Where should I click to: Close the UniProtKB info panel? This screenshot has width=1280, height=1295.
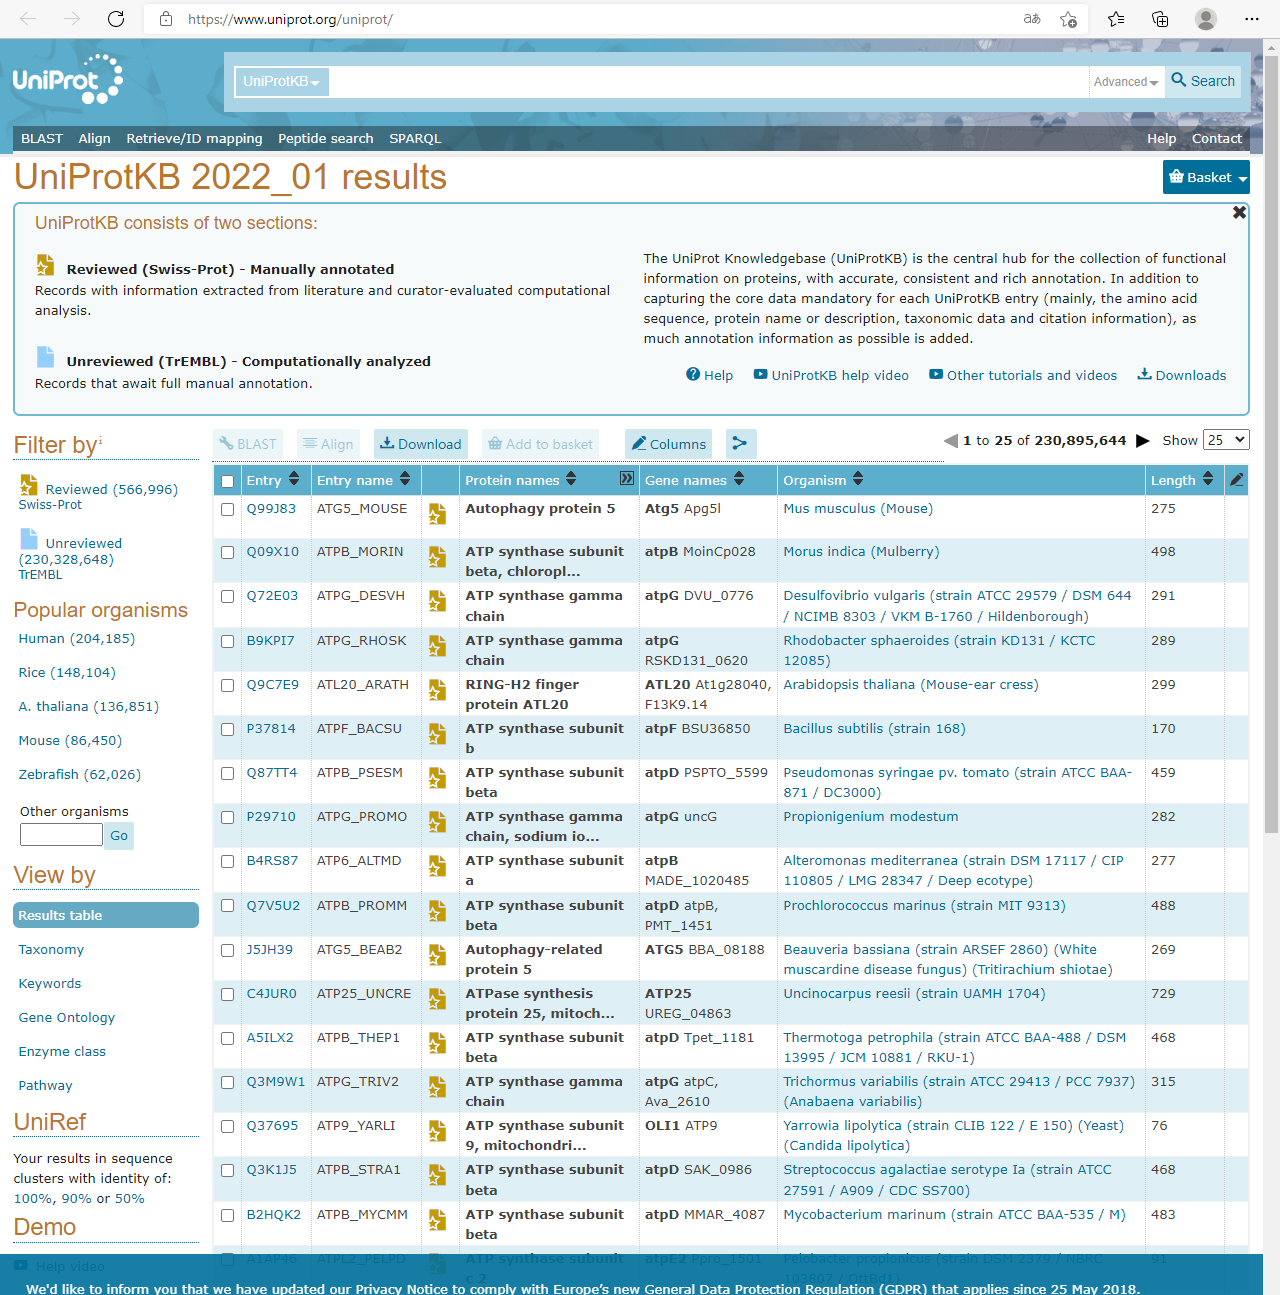click(1239, 213)
